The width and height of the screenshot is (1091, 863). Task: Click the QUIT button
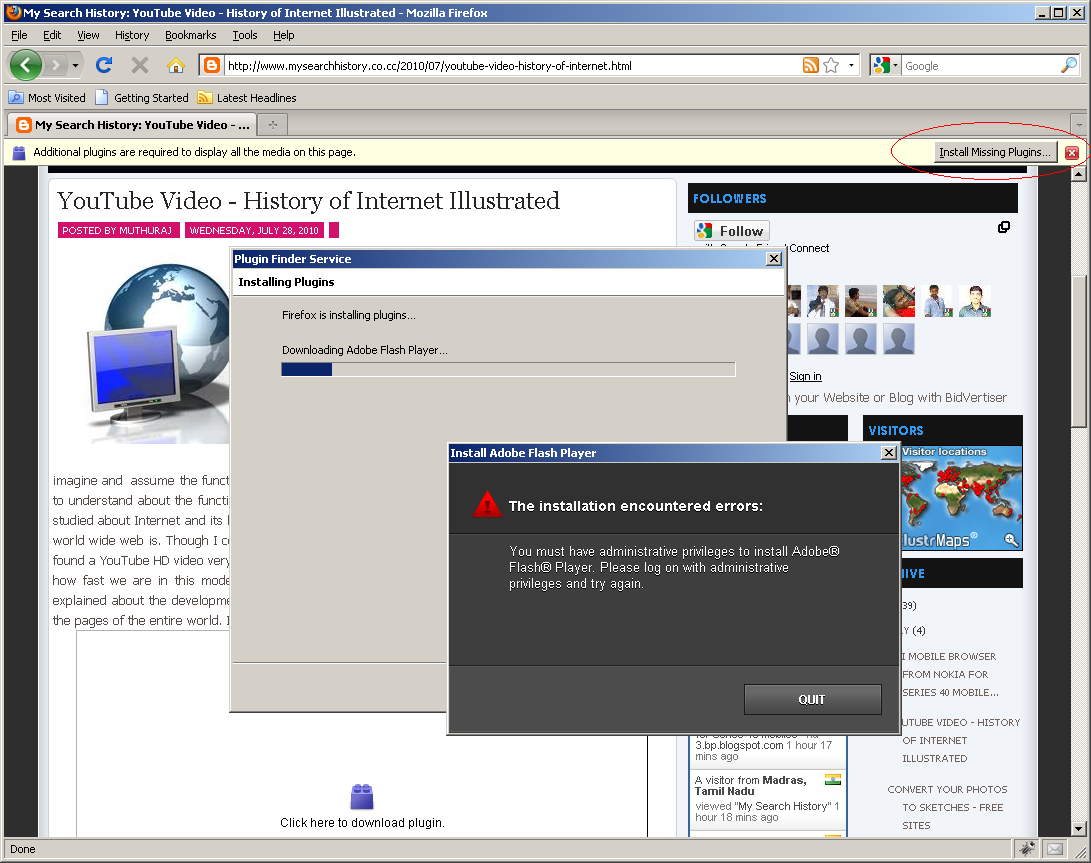point(813,699)
